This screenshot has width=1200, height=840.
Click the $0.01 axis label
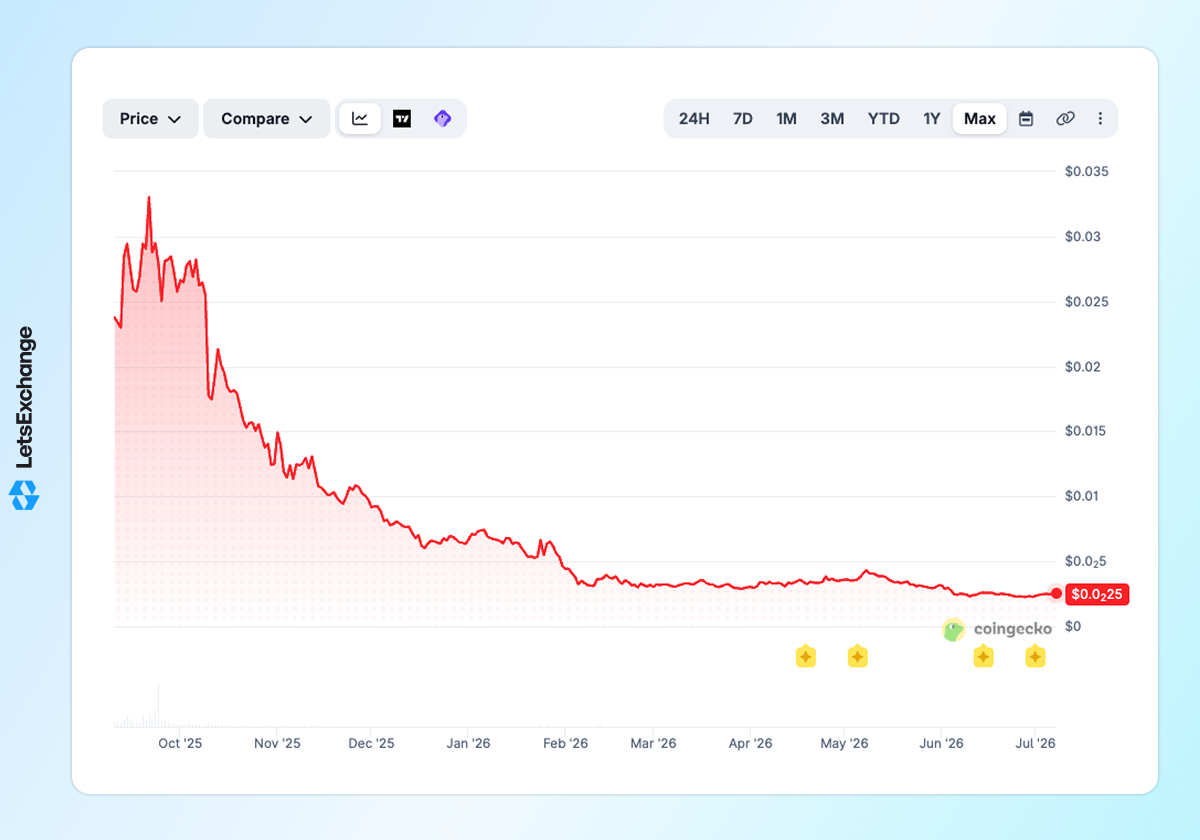click(x=1083, y=497)
